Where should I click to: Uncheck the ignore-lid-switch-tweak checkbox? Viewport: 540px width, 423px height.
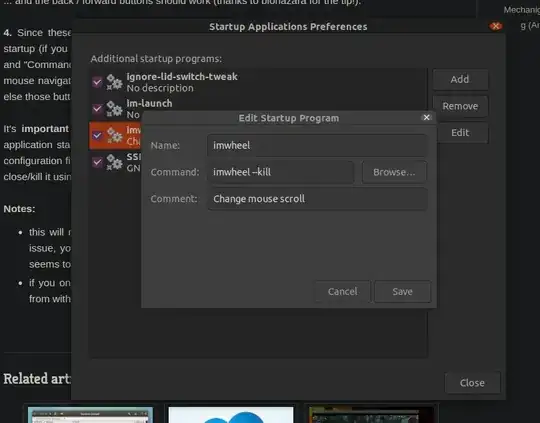[x=97, y=82]
